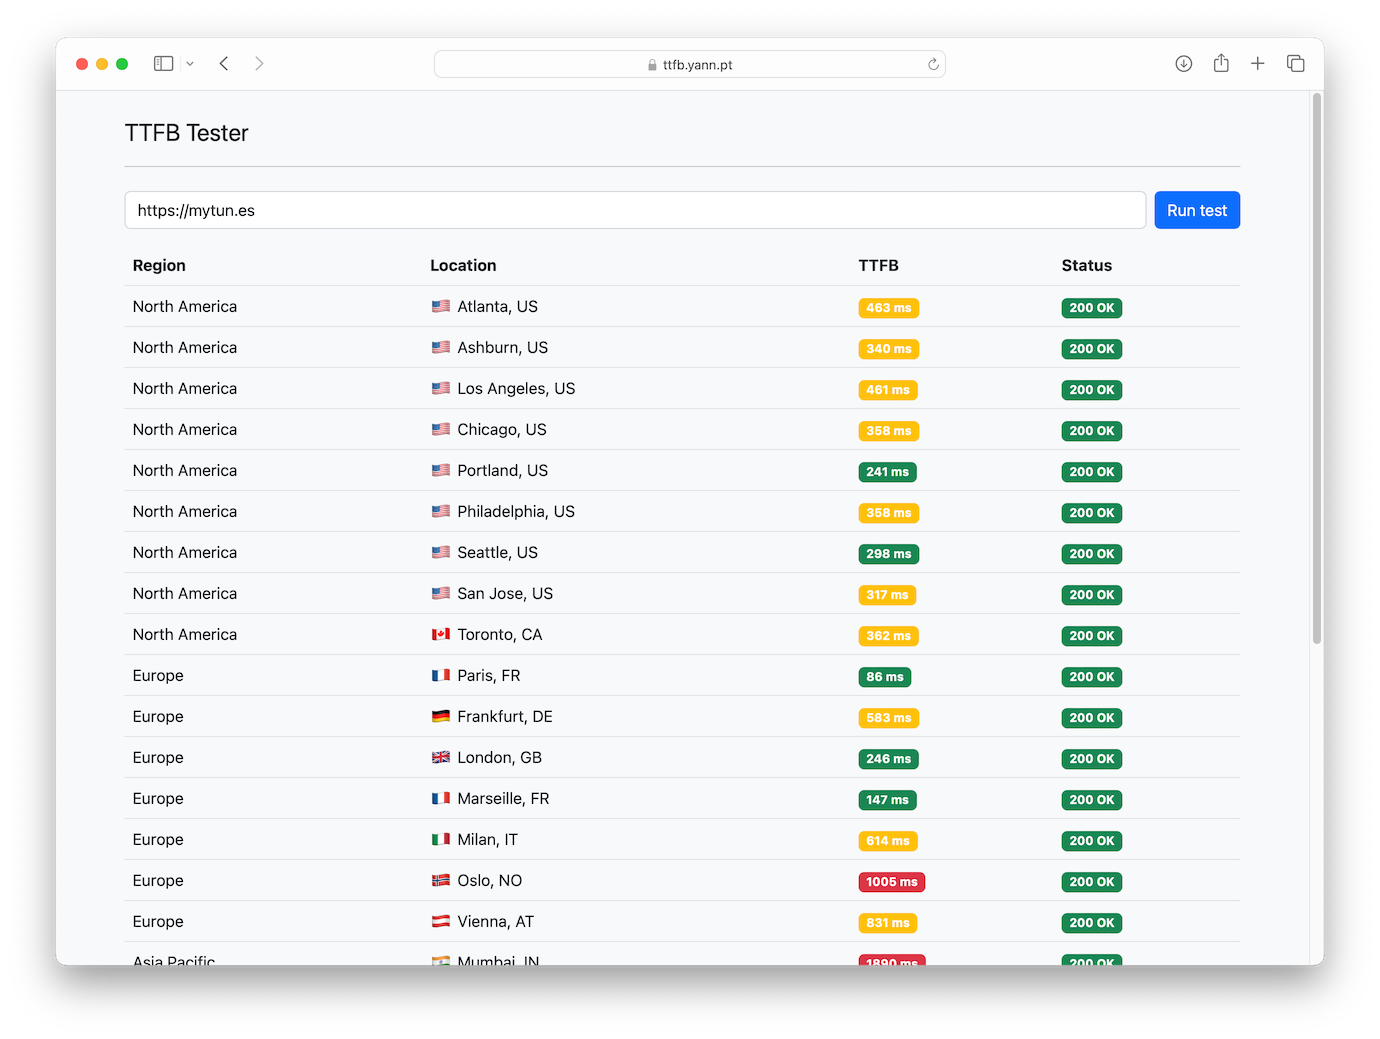This screenshot has height=1039, width=1380.
Task: Select the Atlanta, US row location
Action: 497,307
